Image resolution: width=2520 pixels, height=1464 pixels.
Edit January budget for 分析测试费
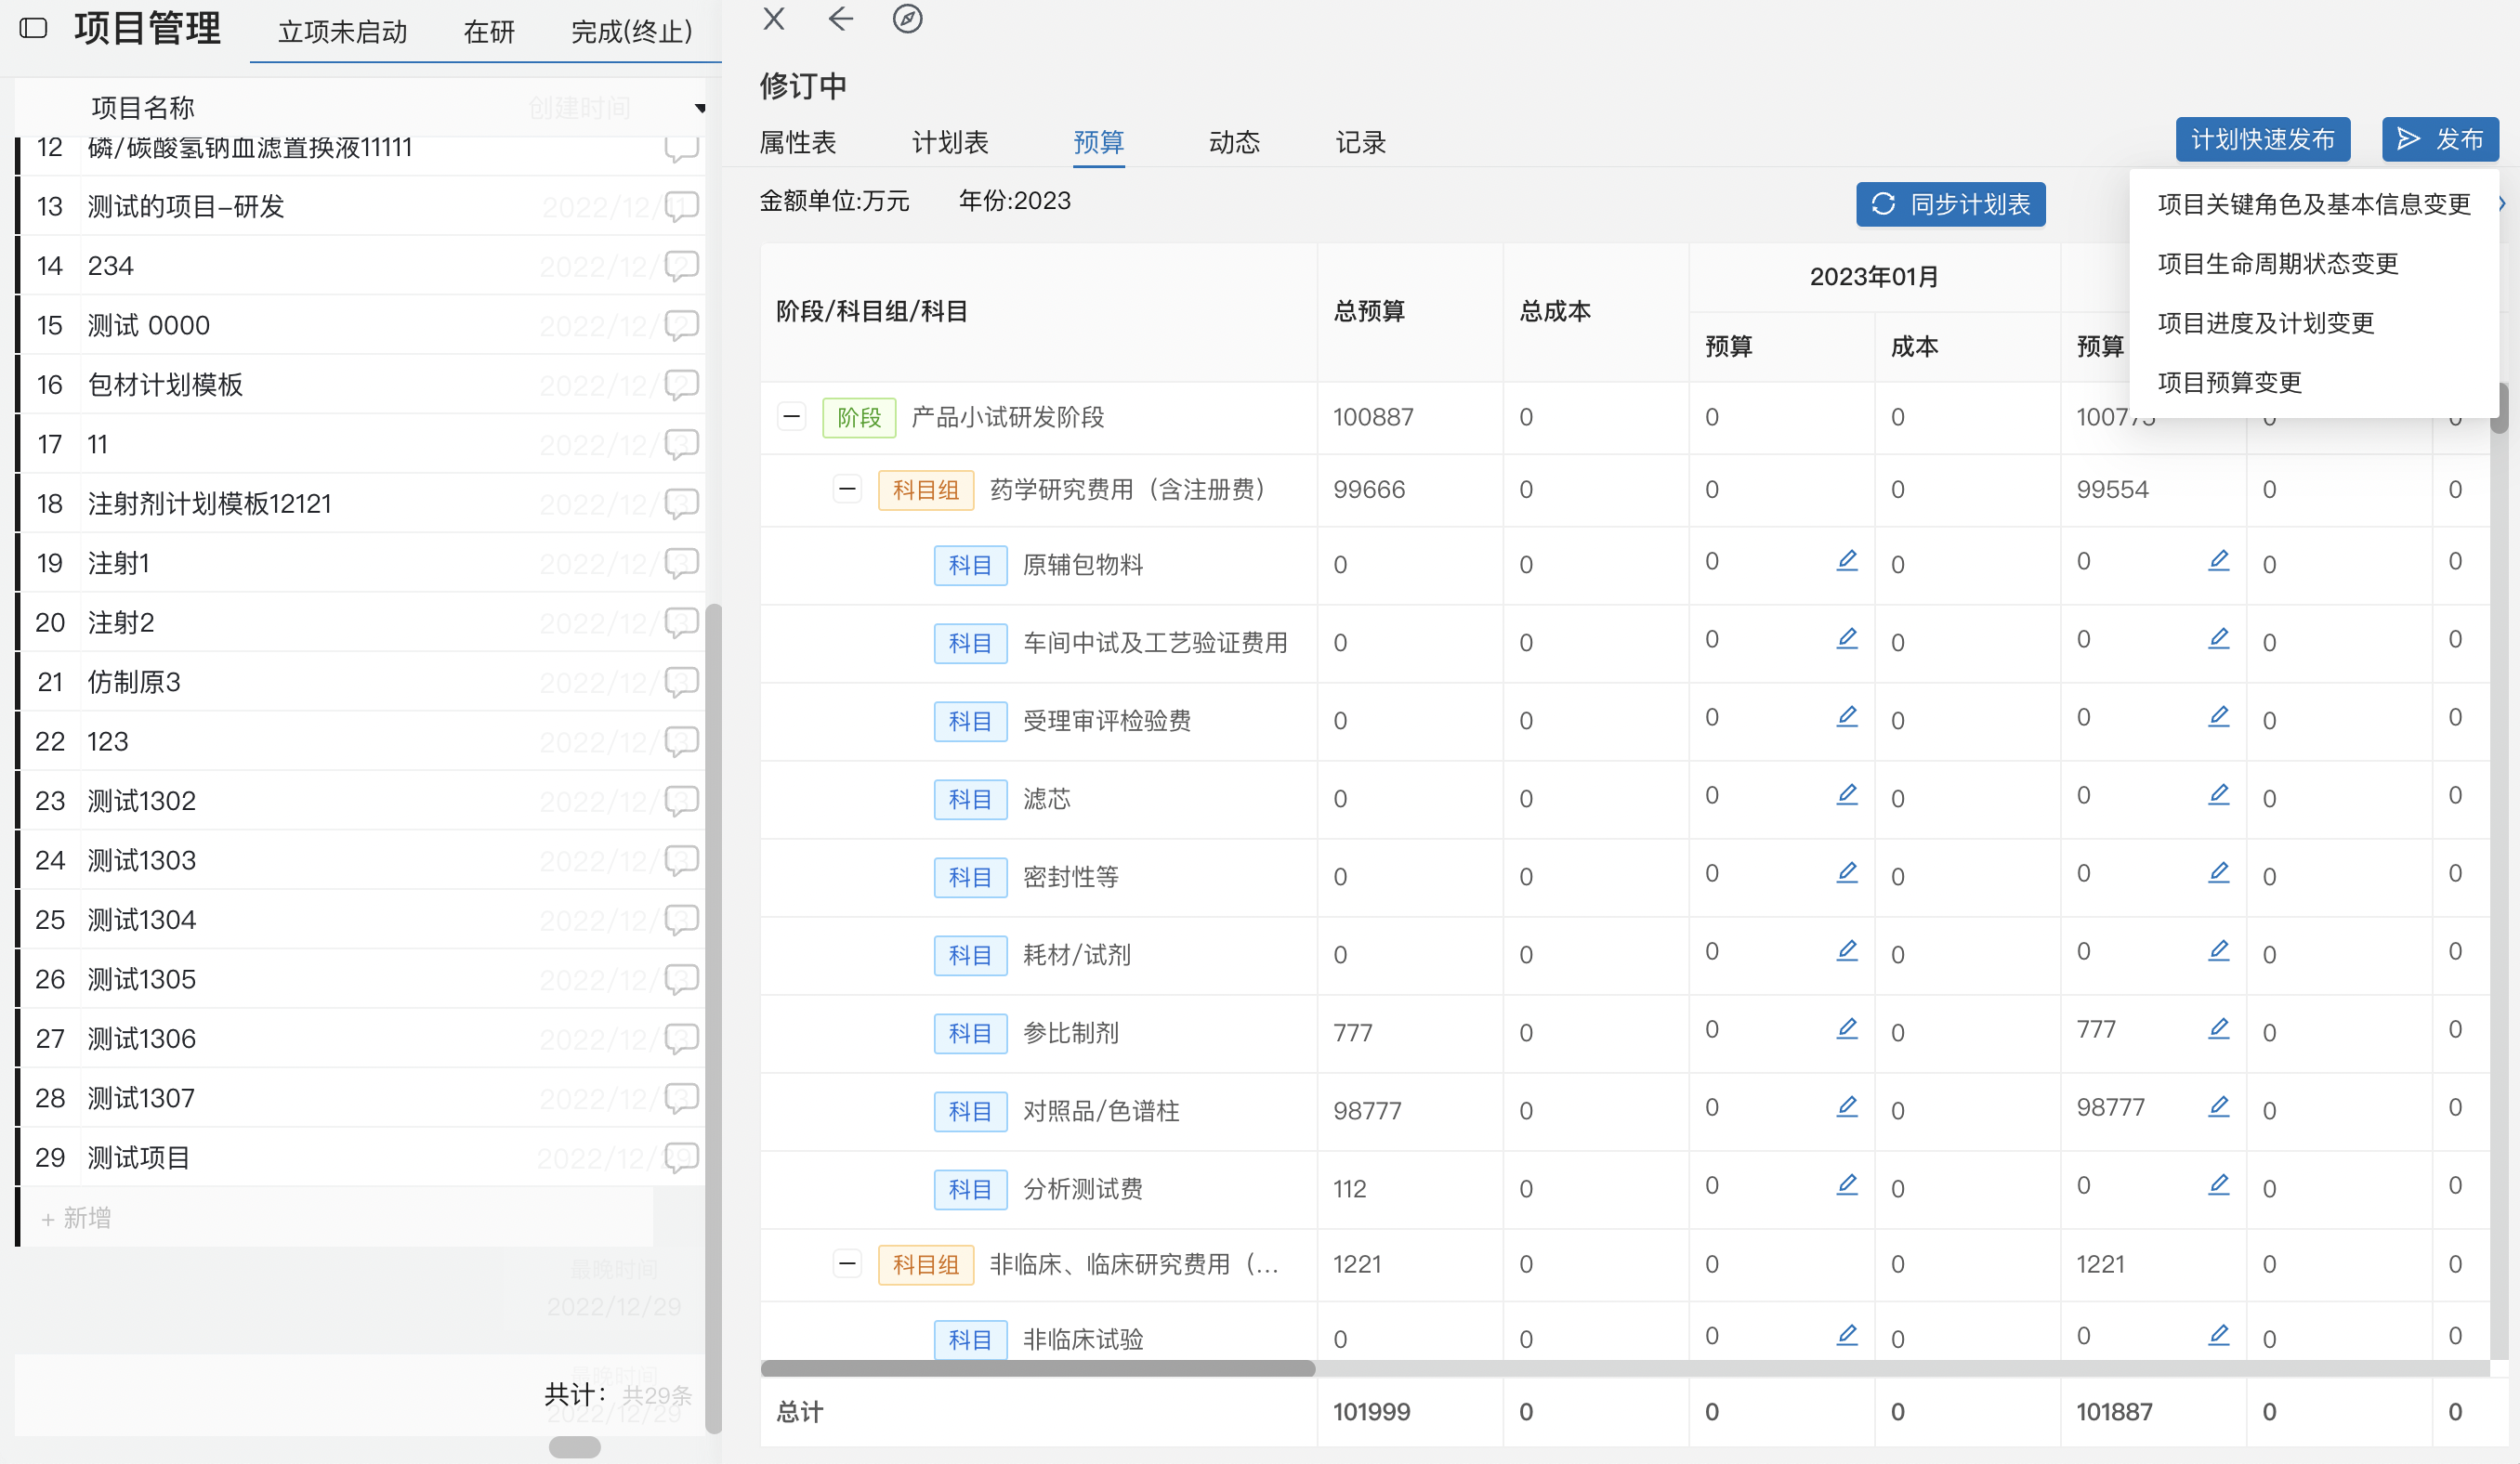(1847, 1185)
